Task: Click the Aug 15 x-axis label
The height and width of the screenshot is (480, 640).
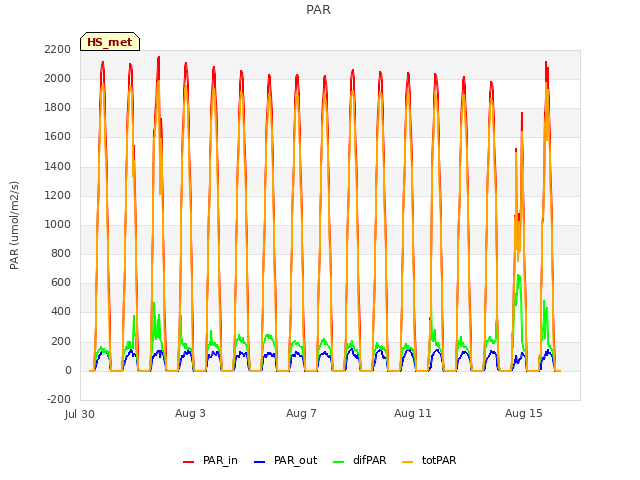Action: [524, 413]
